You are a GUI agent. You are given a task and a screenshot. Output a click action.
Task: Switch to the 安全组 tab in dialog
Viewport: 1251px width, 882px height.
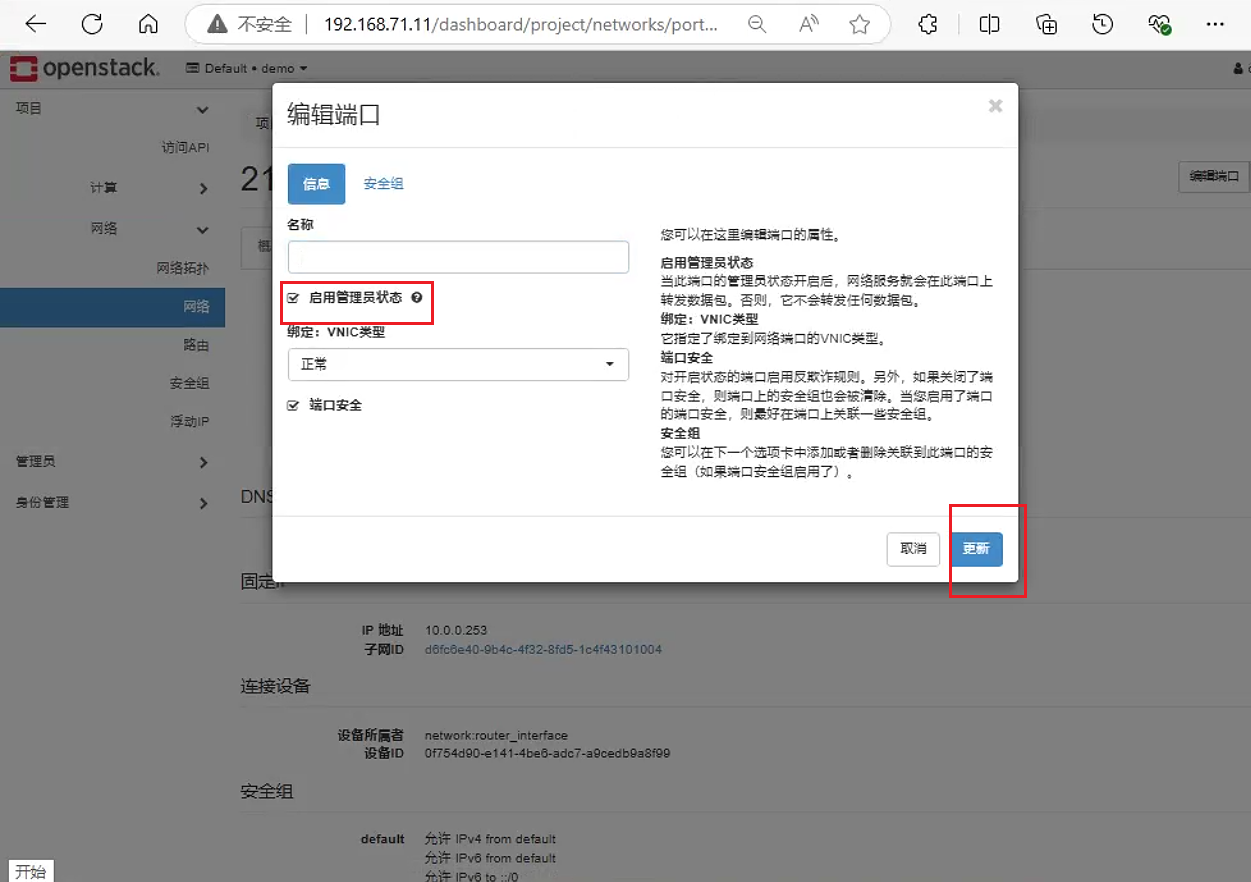point(383,184)
